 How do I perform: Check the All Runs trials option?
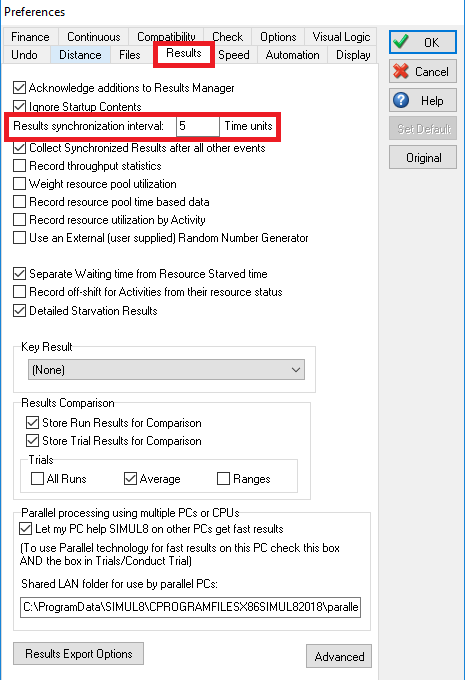[x=37, y=478]
